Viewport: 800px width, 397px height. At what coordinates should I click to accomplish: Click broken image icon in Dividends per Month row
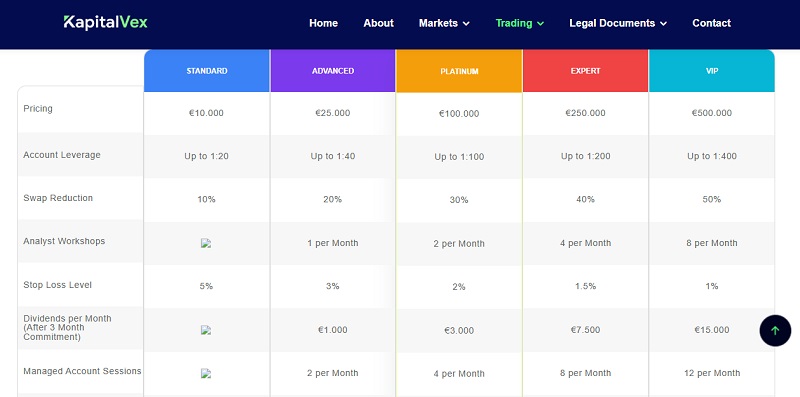(206, 330)
